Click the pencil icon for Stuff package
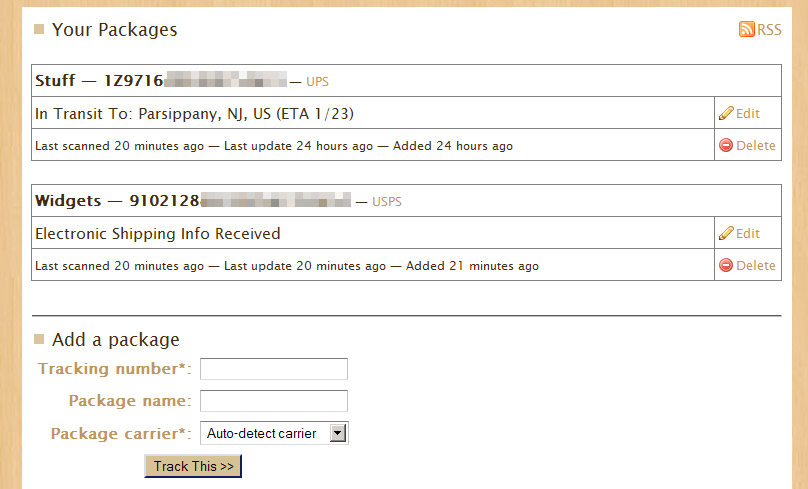The width and height of the screenshot is (808, 489). click(x=726, y=113)
